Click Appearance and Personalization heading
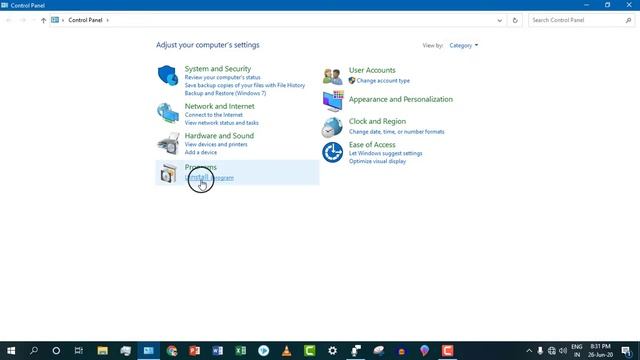 (x=400, y=99)
